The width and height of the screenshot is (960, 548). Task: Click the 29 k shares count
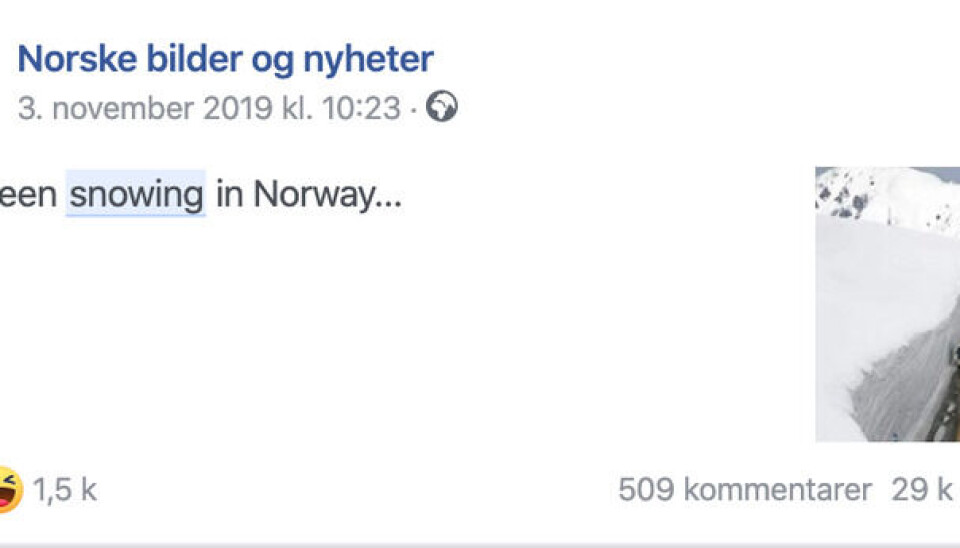[x=921, y=490]
